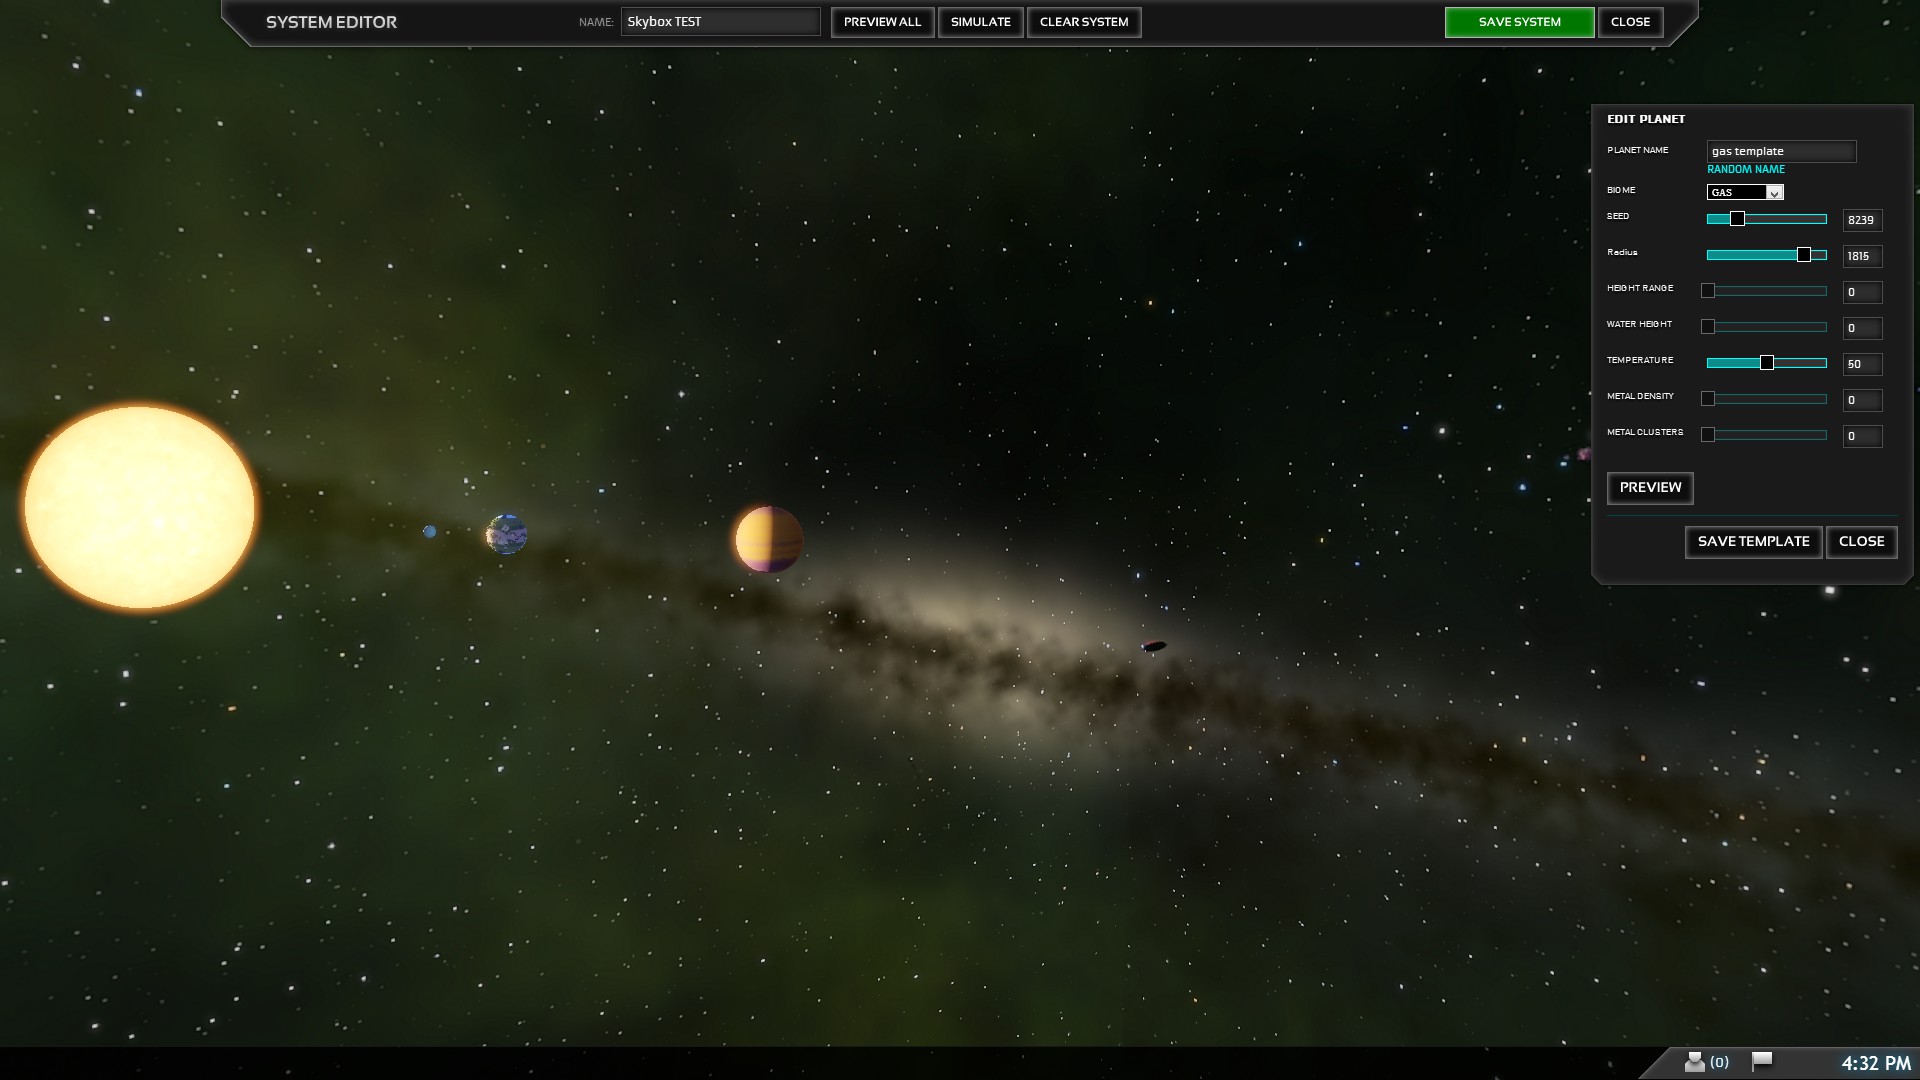Edit the Metal Clusters value field
This screenshot has height=1080, width=1920.
click(1862, 436)
